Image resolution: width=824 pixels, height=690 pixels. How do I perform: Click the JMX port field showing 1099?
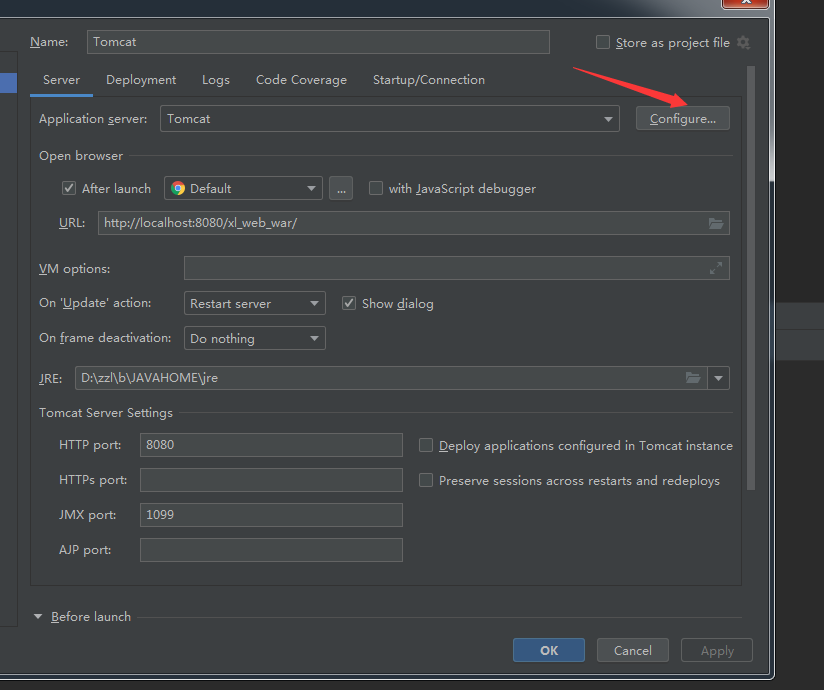[x=271, y=515]
